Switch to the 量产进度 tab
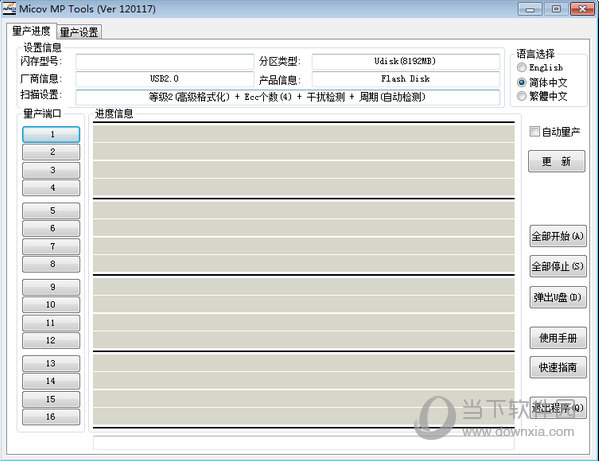The image size is (599, 461). (31, 31)
